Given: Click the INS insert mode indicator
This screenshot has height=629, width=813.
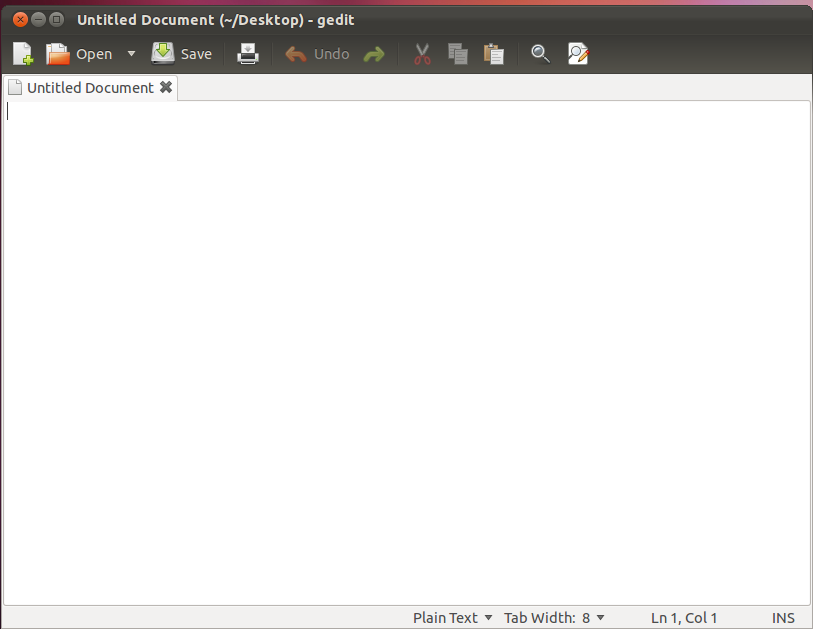Looking at the screenshot, I should (783, 618).
